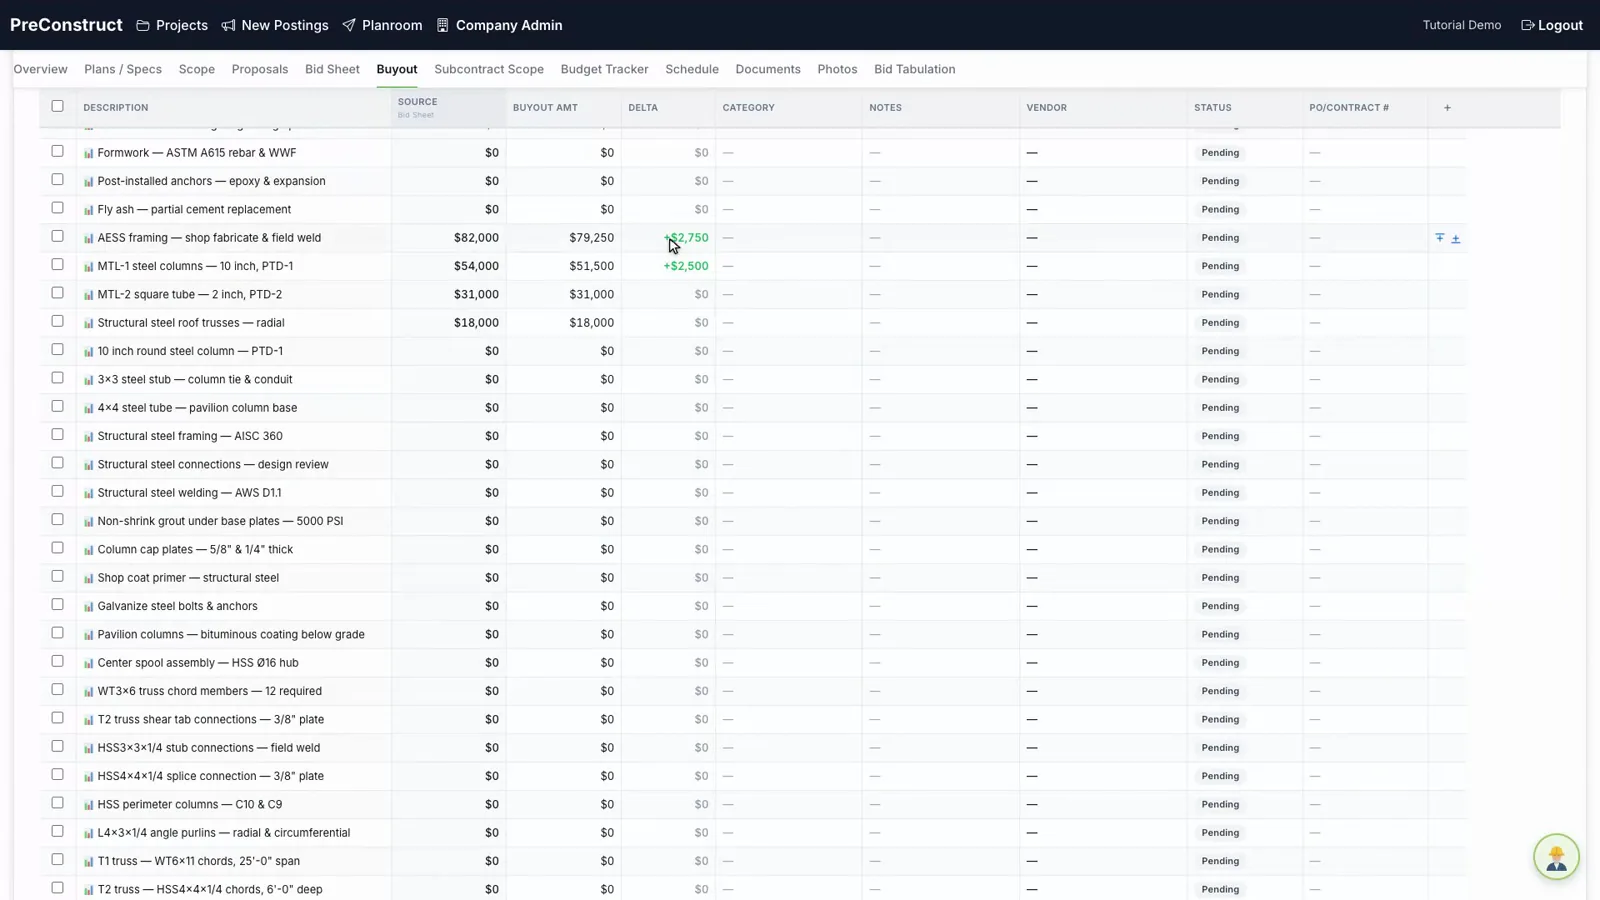
Task: Click the $79,250 buyout amount for AESS framing
Action: click(x=591, y=238)
